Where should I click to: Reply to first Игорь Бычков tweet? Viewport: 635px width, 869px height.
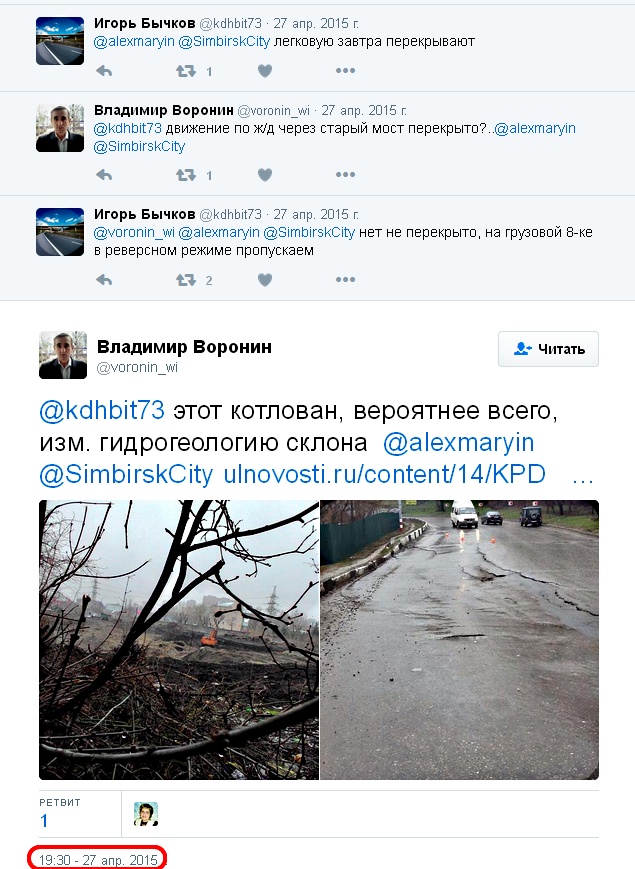point(104,71)
